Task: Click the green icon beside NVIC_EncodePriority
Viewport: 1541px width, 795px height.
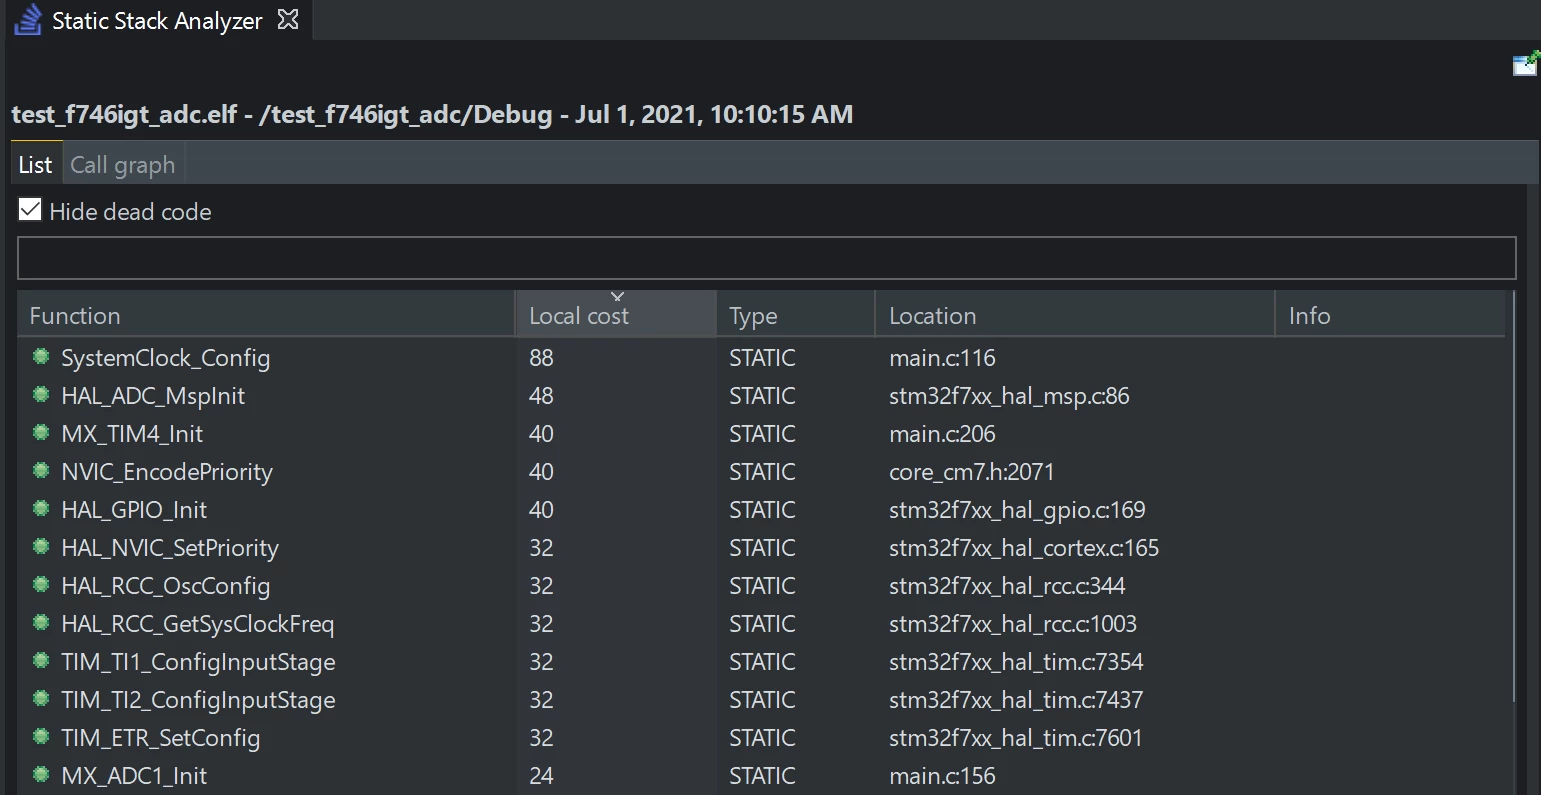Action: tap(41, 471)
